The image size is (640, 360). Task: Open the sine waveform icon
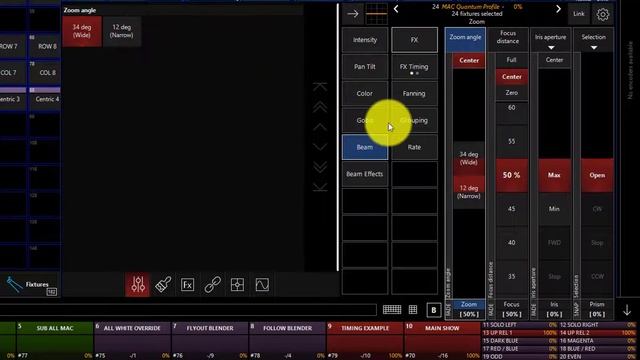(x=262, y=284)
